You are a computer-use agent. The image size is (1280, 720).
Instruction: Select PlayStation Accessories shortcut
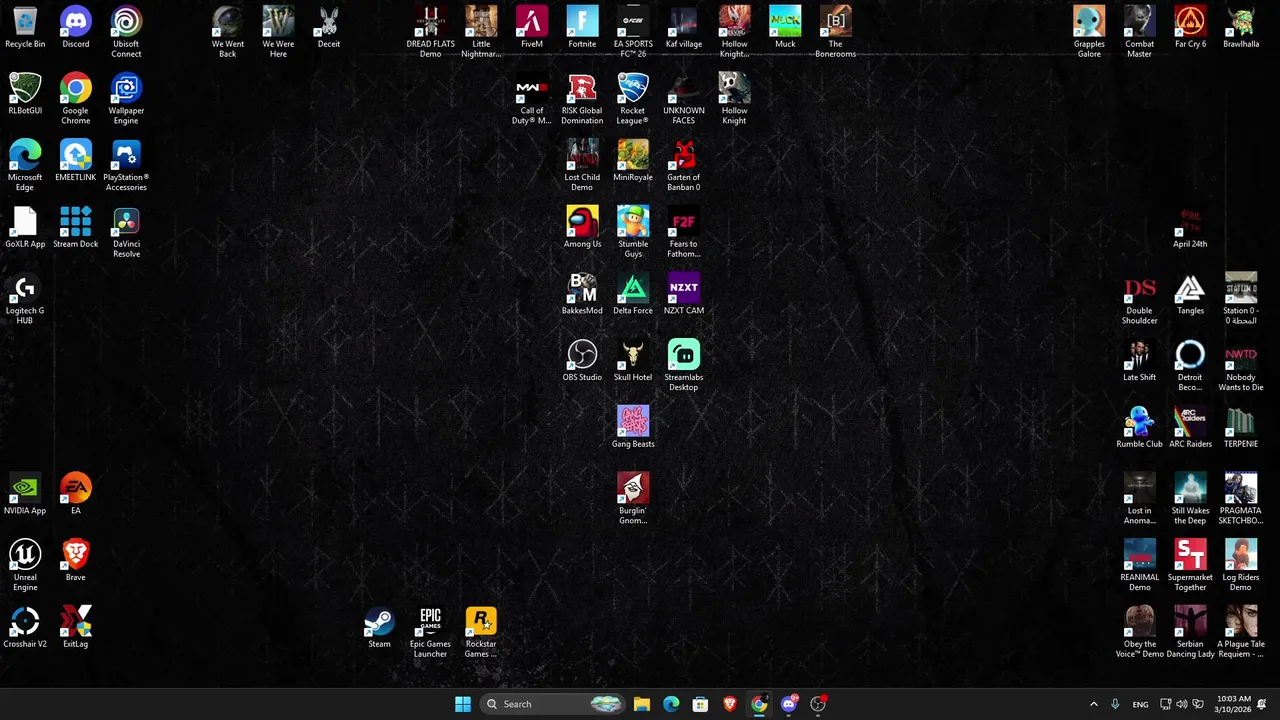tap(126, 166)
